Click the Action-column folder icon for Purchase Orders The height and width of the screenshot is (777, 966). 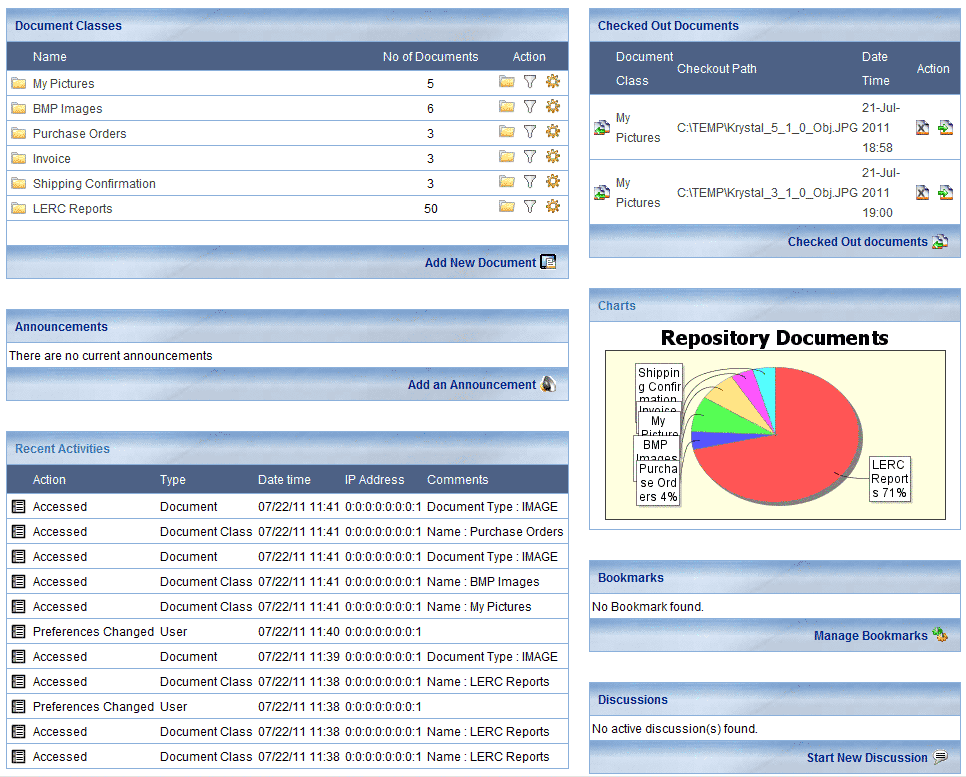506,131
